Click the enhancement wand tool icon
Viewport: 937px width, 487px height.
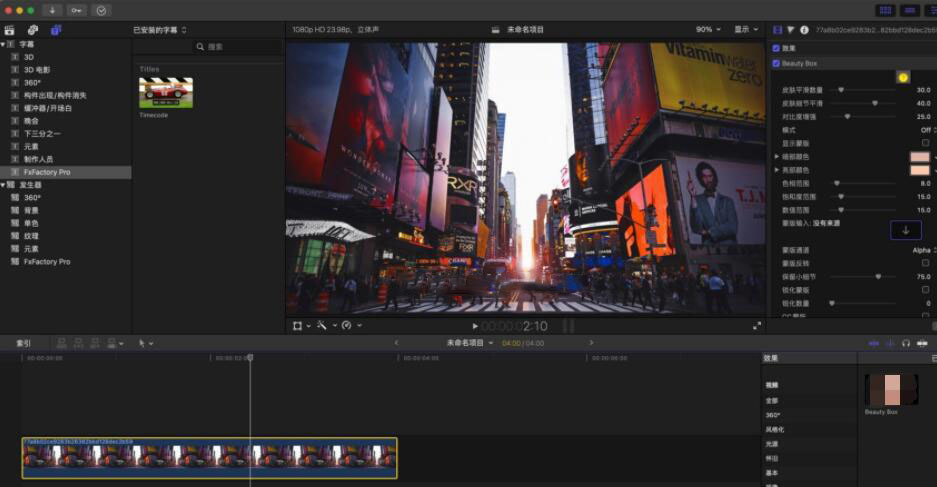pos(321,325)
